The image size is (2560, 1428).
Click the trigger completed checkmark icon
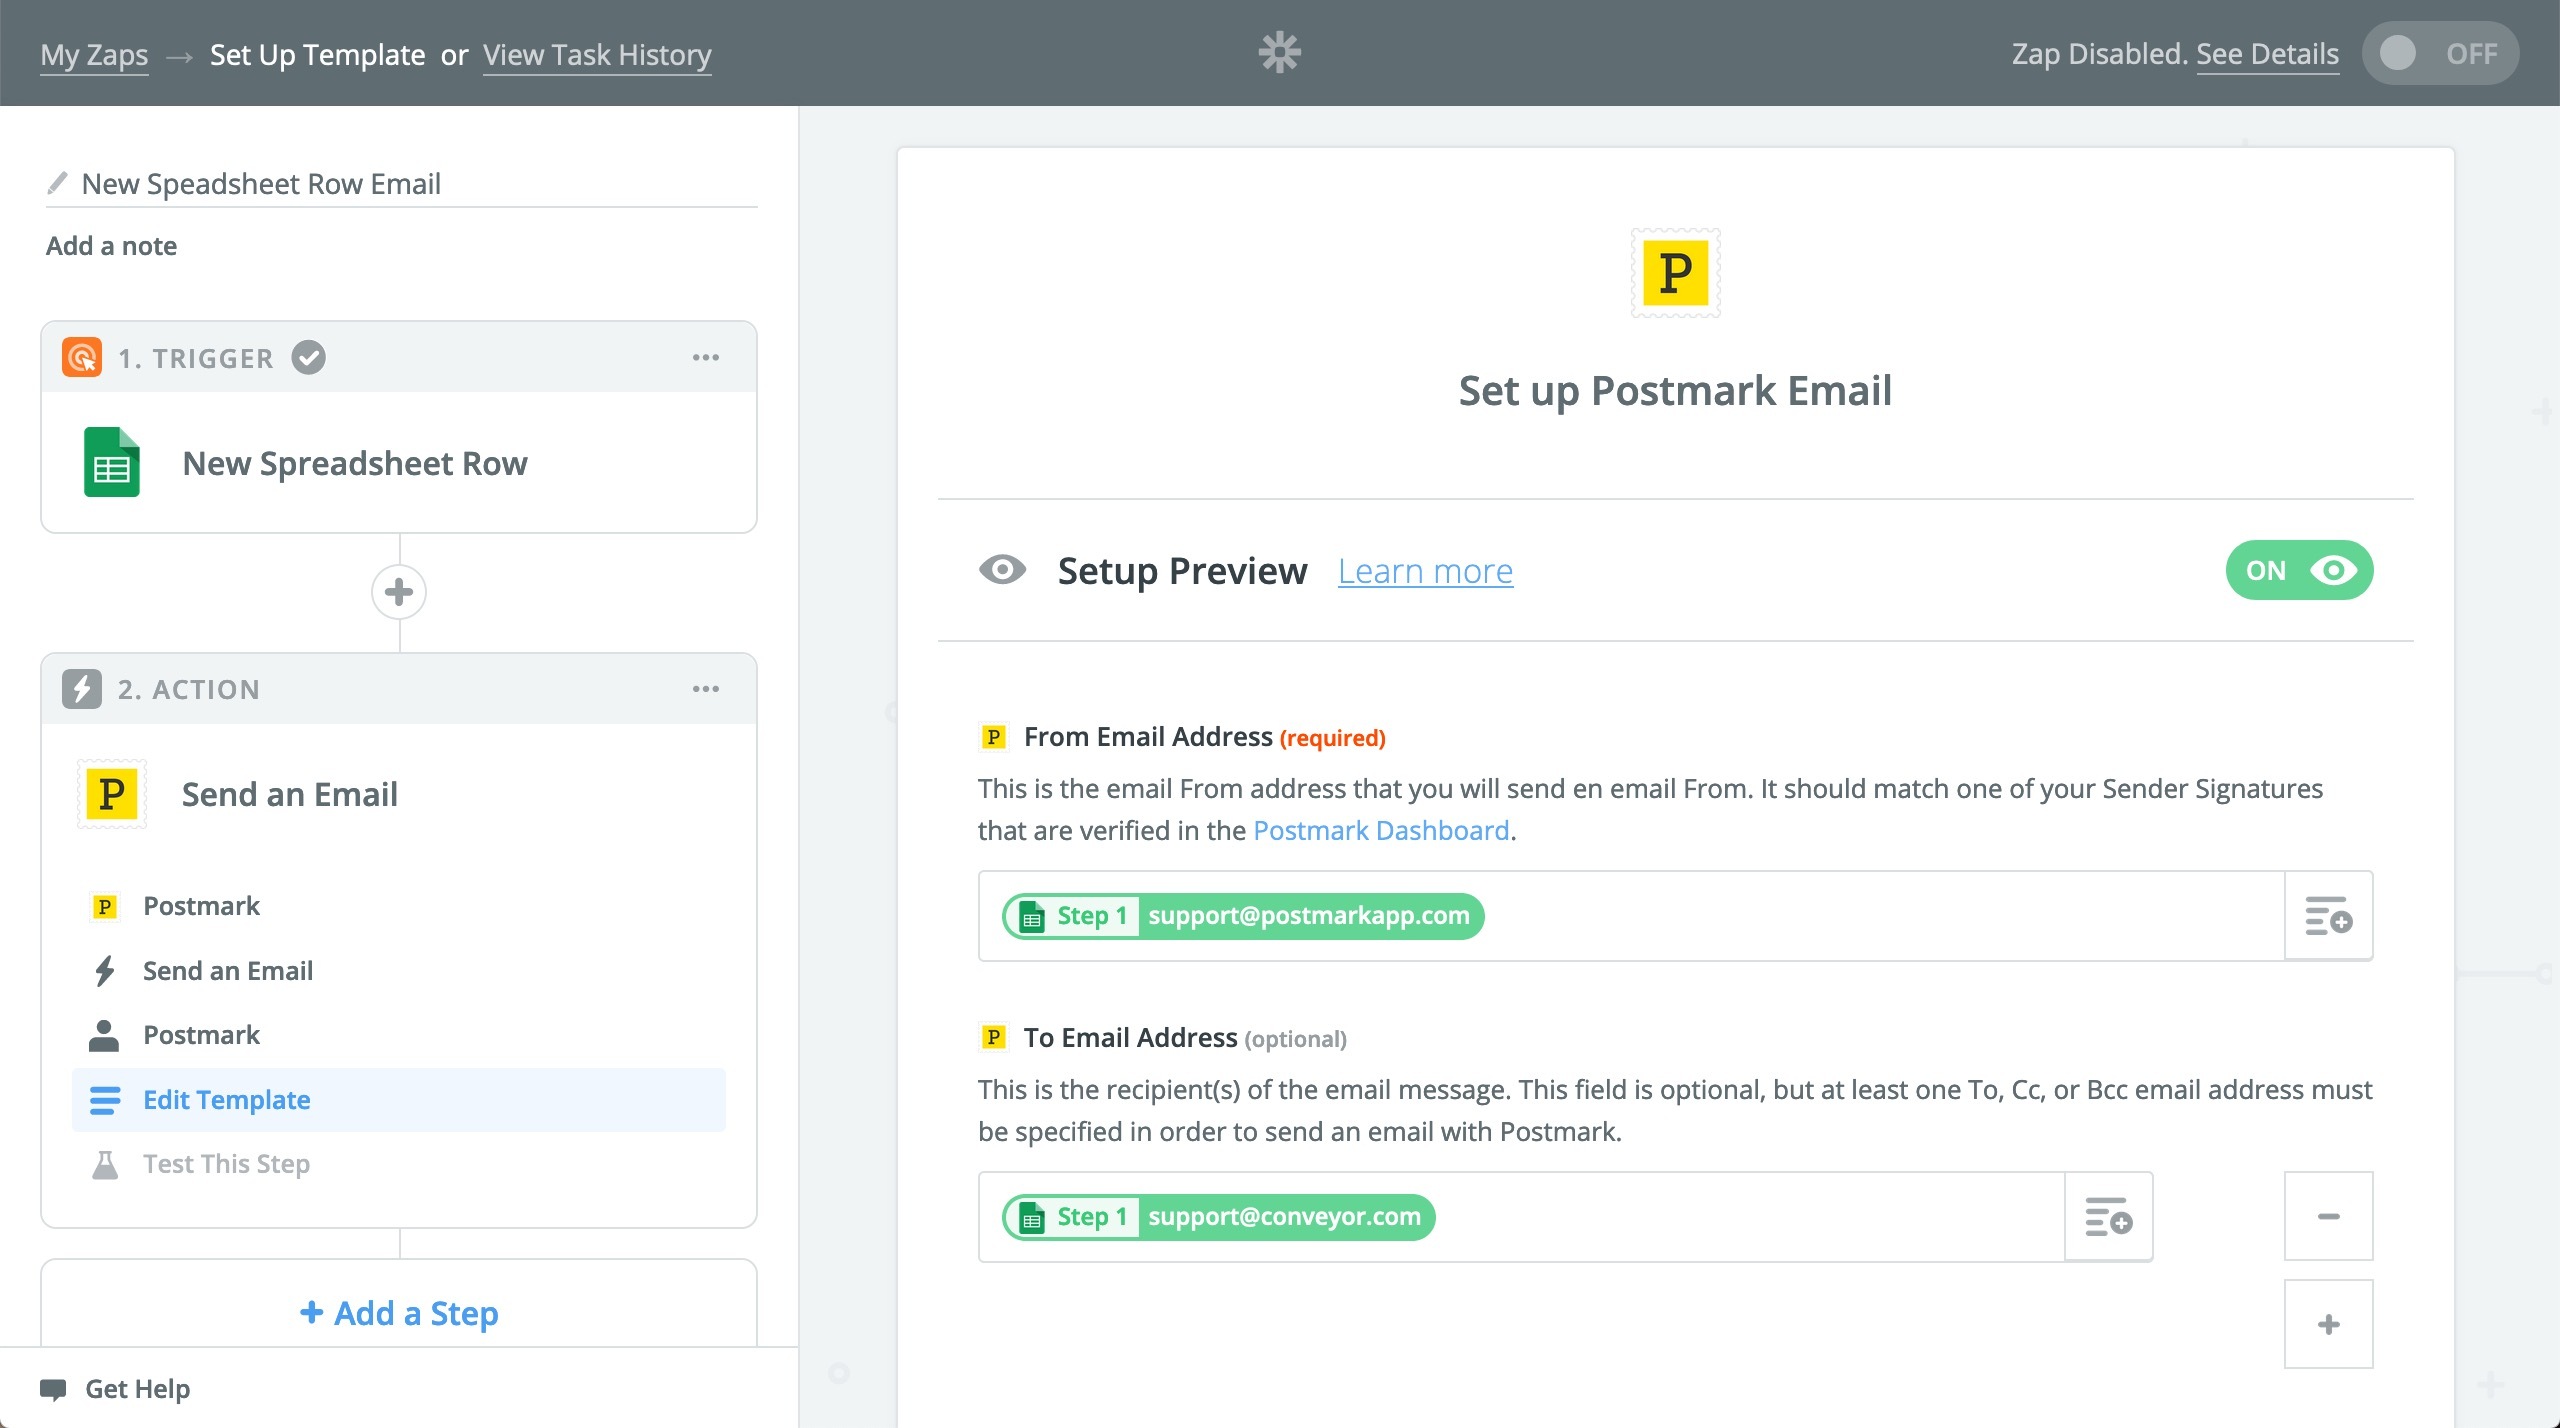click(308, 357)
